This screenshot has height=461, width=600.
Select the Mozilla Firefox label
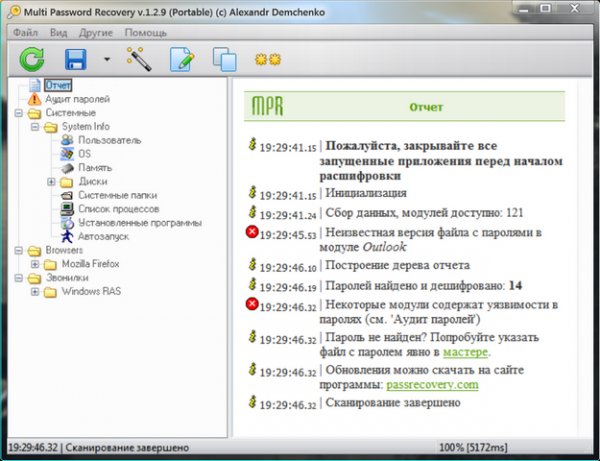tap(91, 264)
